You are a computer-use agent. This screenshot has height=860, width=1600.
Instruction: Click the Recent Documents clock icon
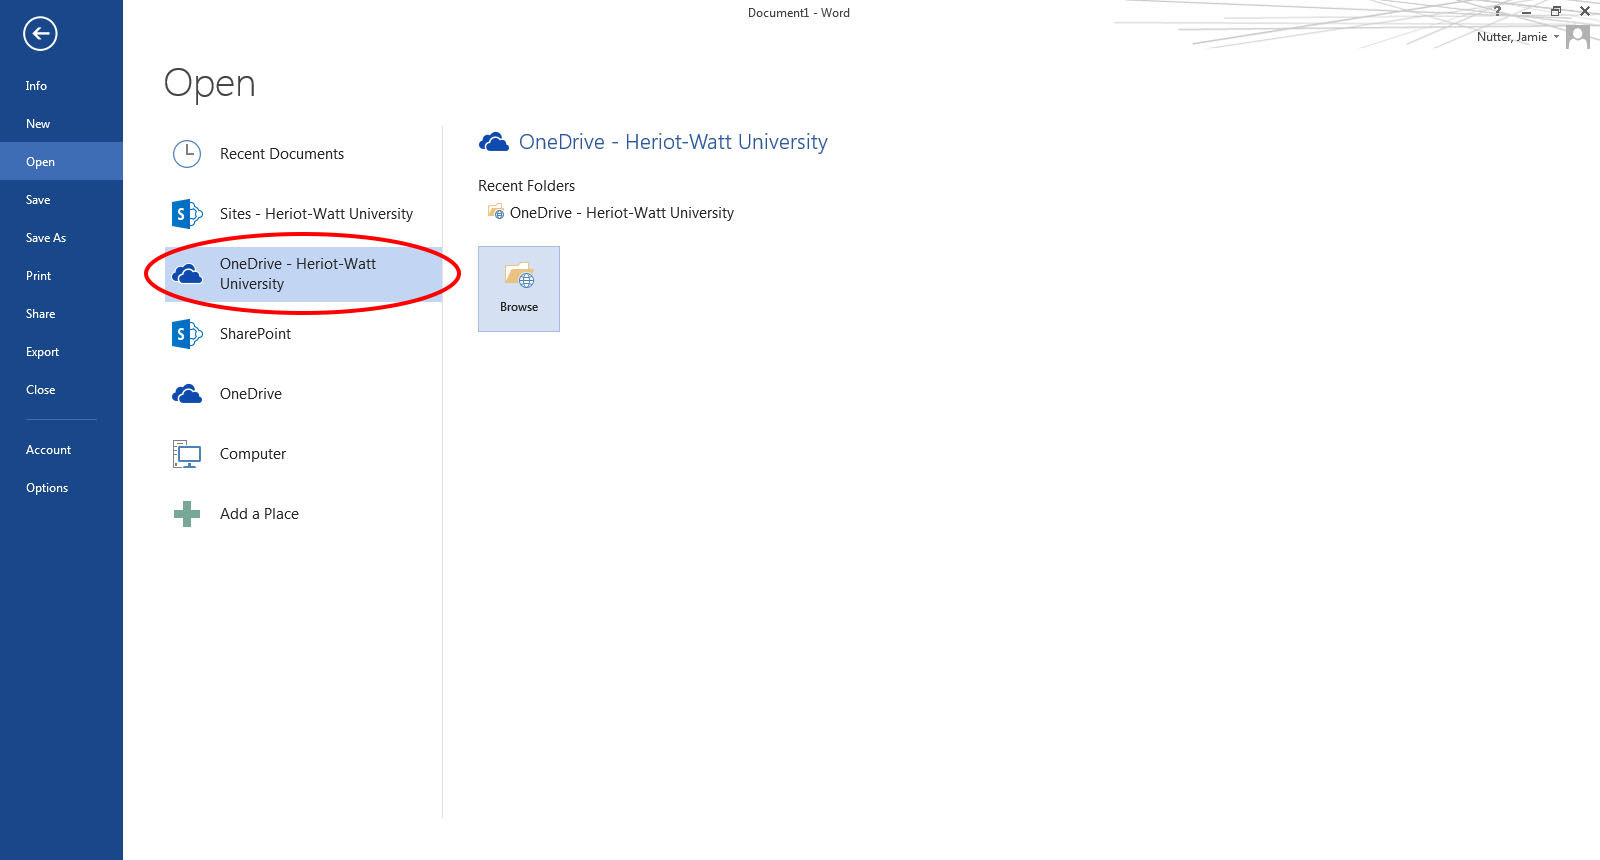point(187,154)
